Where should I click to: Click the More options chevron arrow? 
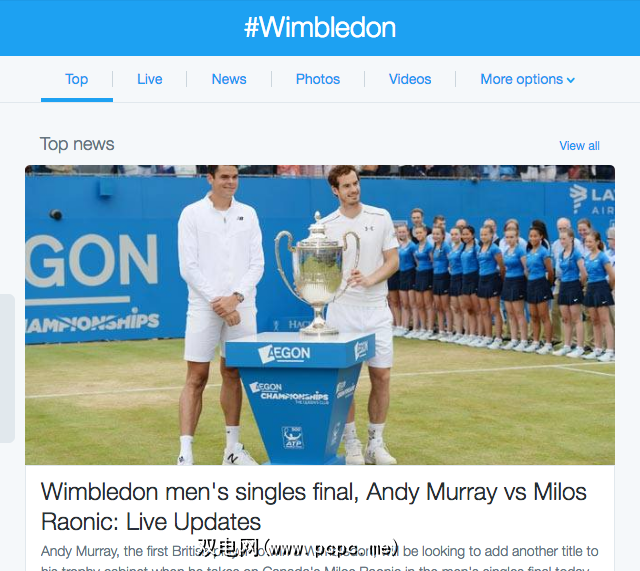(x=571, y=80)
